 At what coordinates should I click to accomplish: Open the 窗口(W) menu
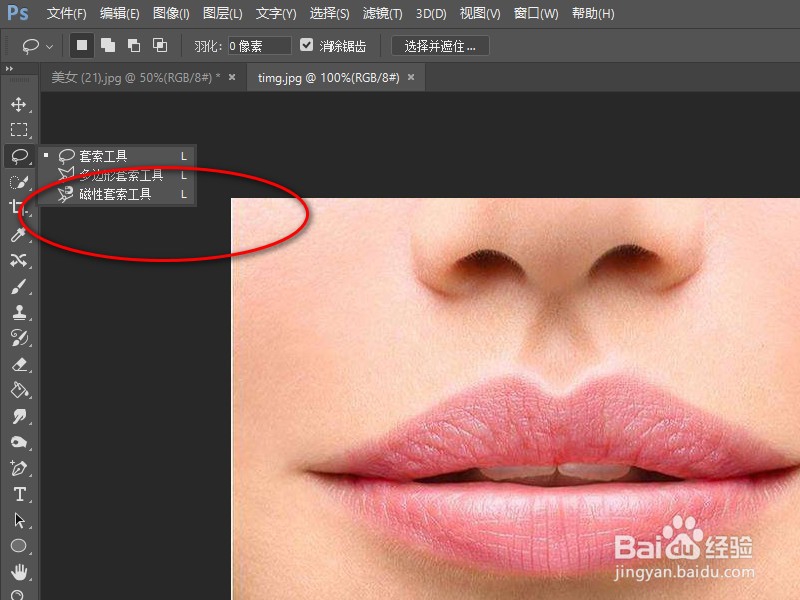coord(536,13)
